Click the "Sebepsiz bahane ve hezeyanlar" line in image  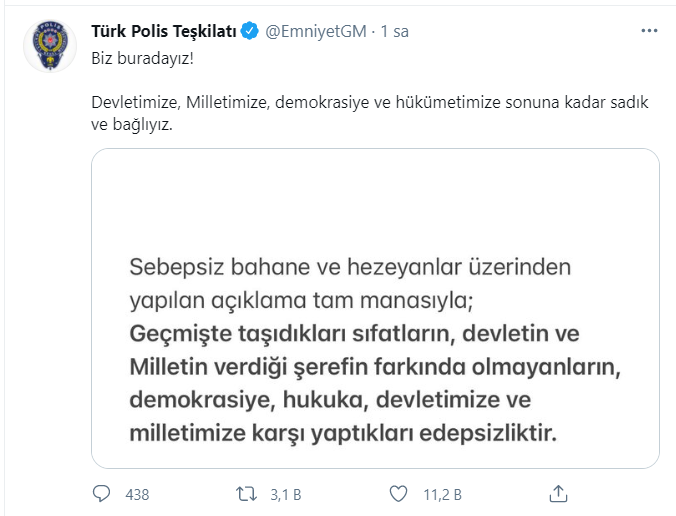click(x=350, y=267)
